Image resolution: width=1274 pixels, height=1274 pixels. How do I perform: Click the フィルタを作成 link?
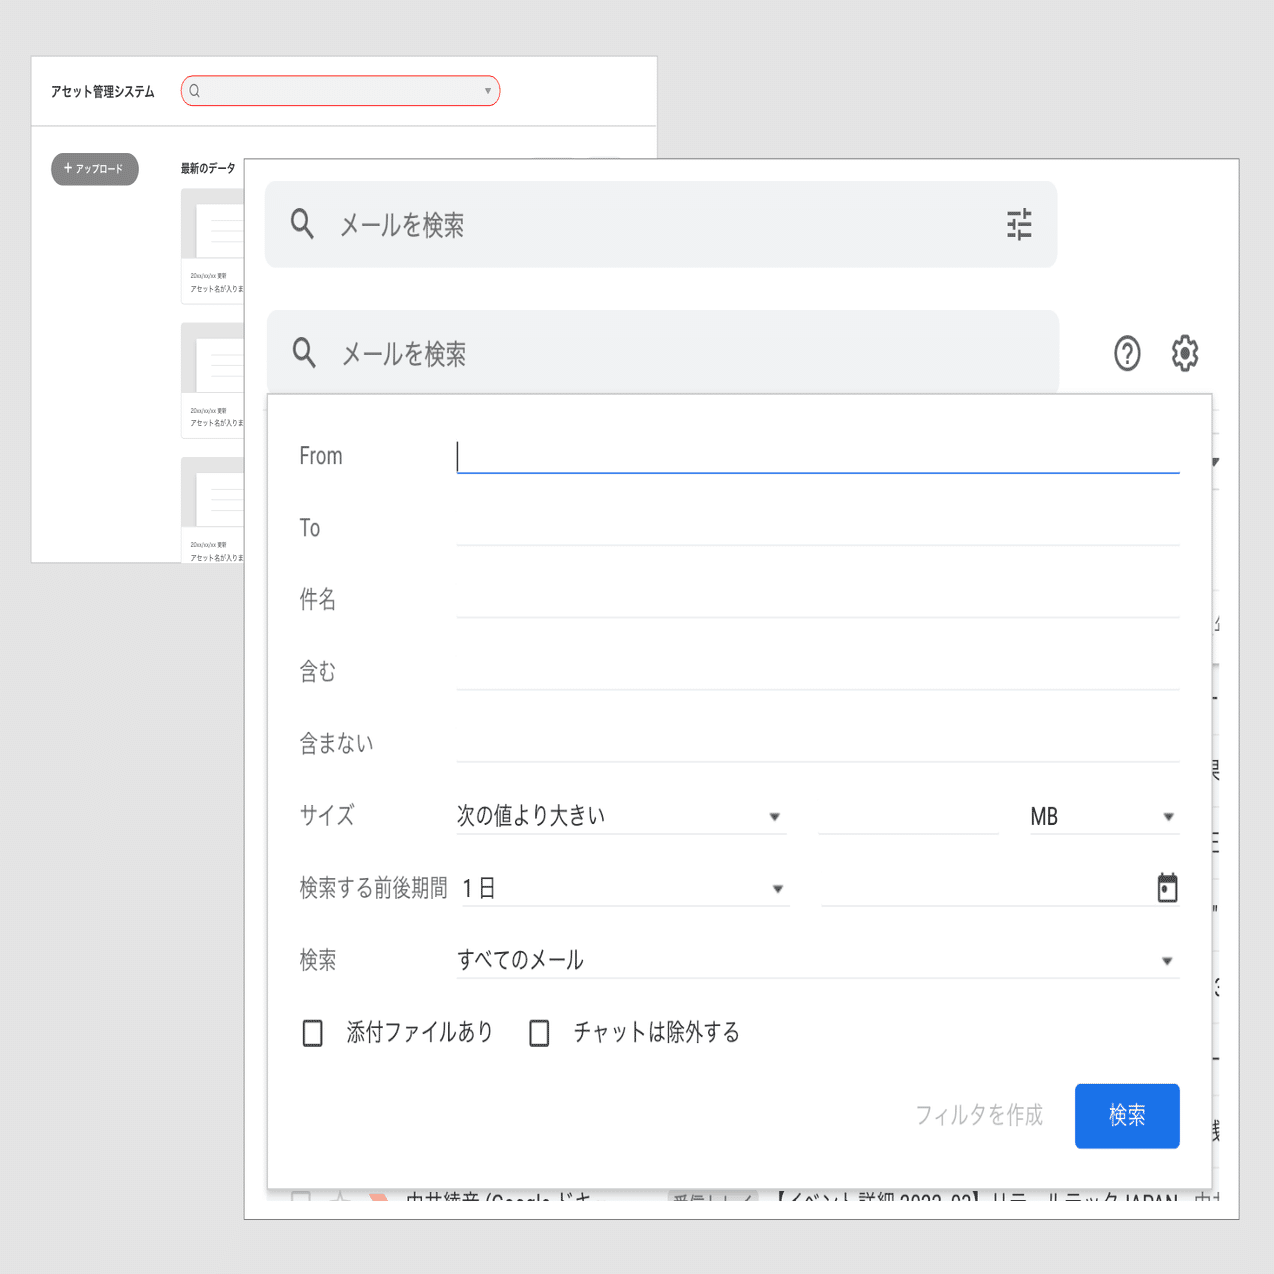point(979,1116)
